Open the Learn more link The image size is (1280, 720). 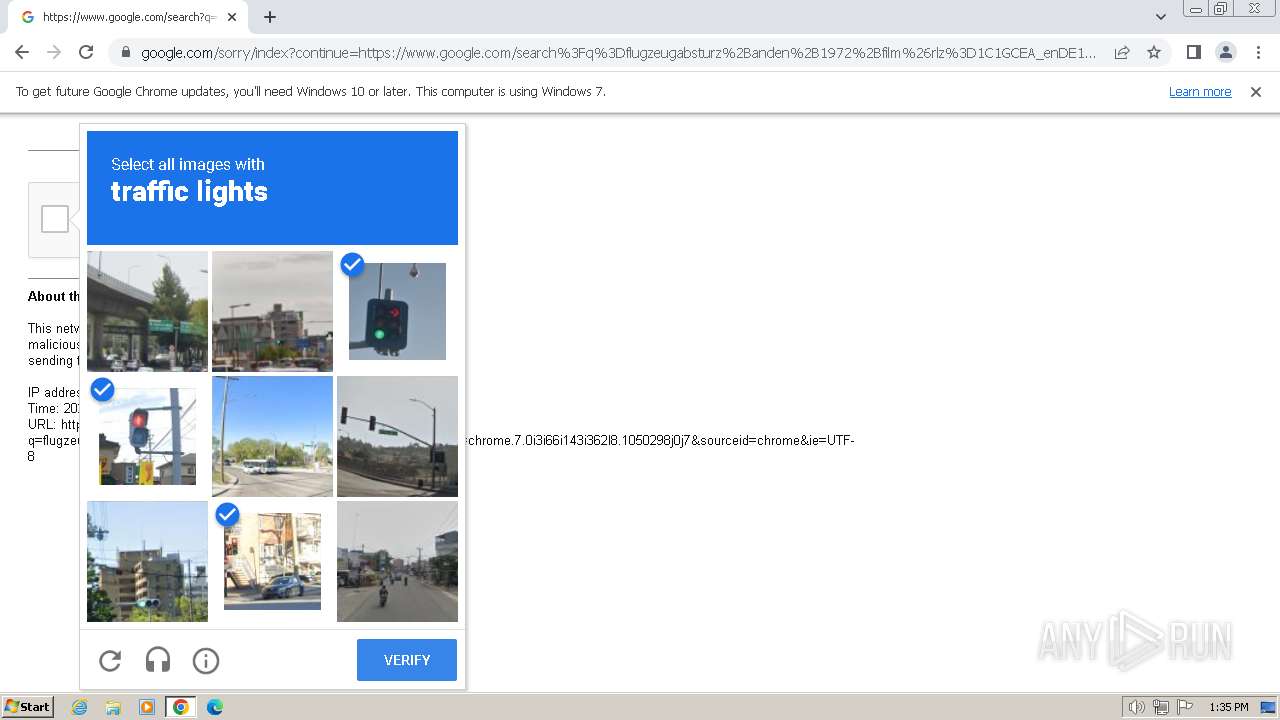point(1200,92)
